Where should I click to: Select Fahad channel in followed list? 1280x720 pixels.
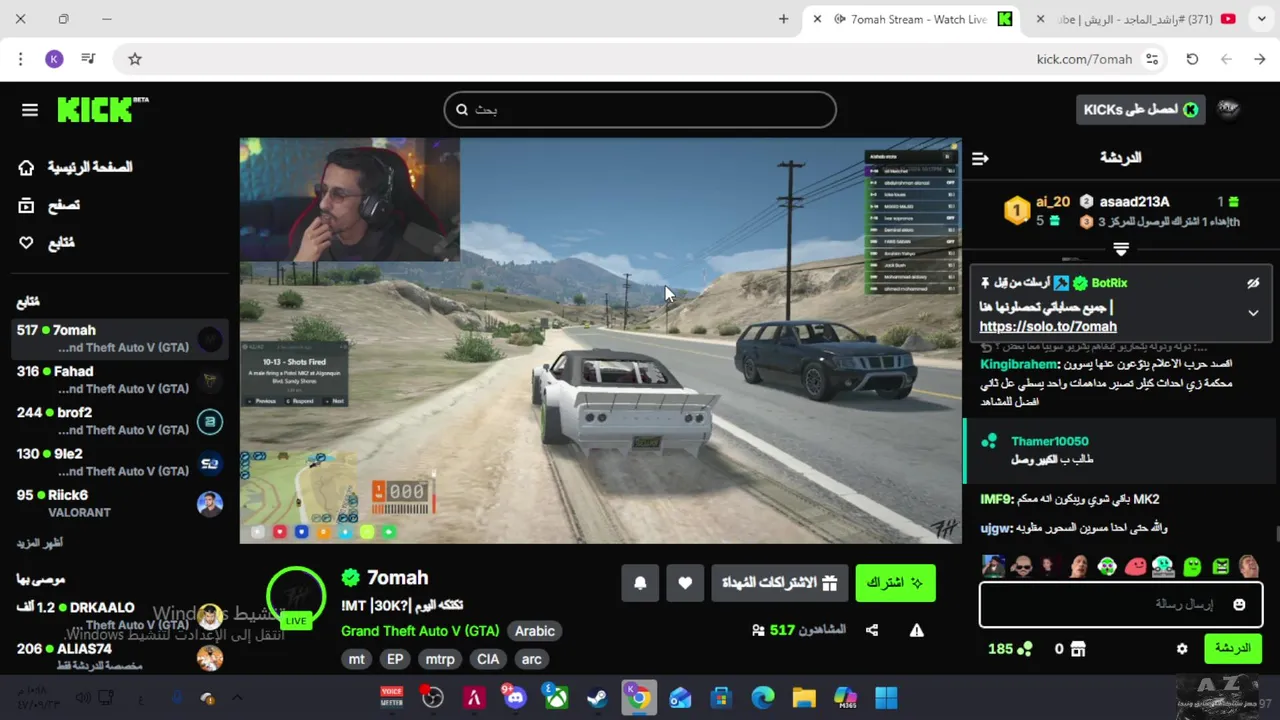(x=120, y=380)
